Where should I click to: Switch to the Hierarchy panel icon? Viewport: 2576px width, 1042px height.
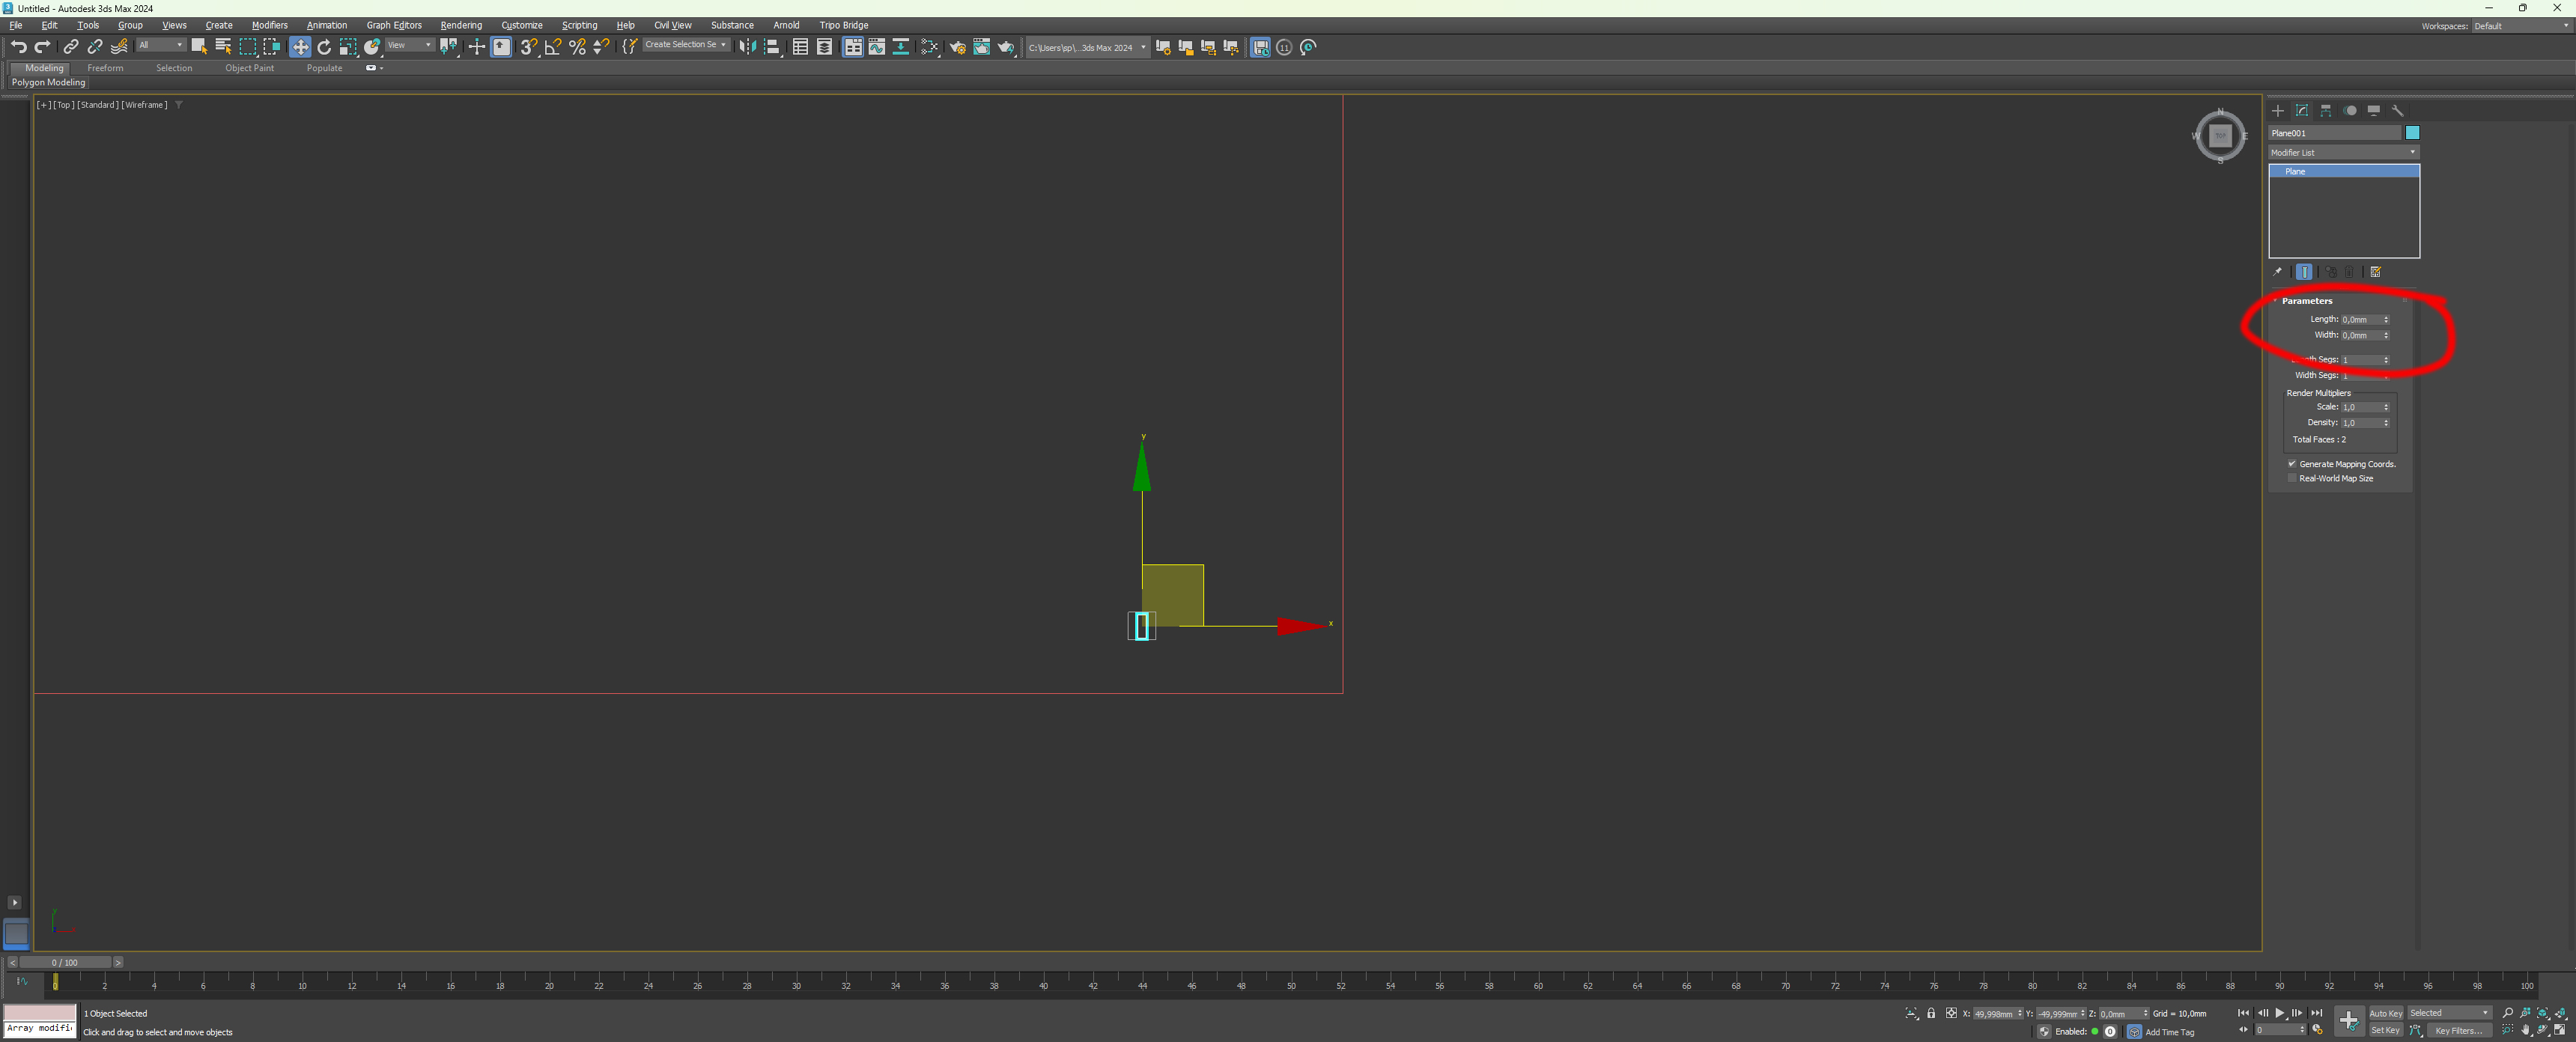(x=2326, y=111)
